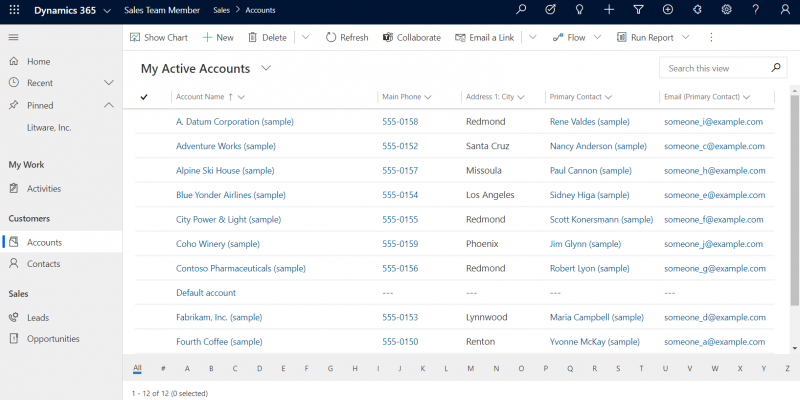This screenshot has width=800, height=400.
Task: Click the Run Report command
Action: coord(645,37)
